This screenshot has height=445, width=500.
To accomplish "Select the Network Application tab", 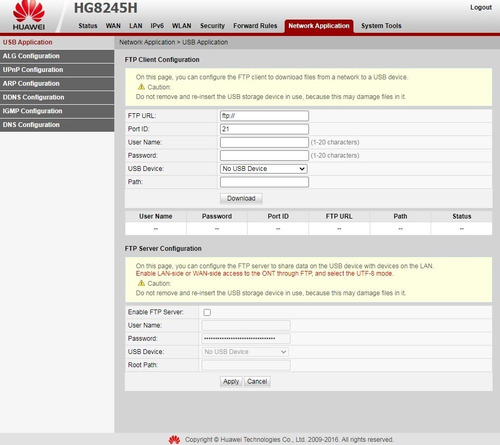I will [319, 26].
